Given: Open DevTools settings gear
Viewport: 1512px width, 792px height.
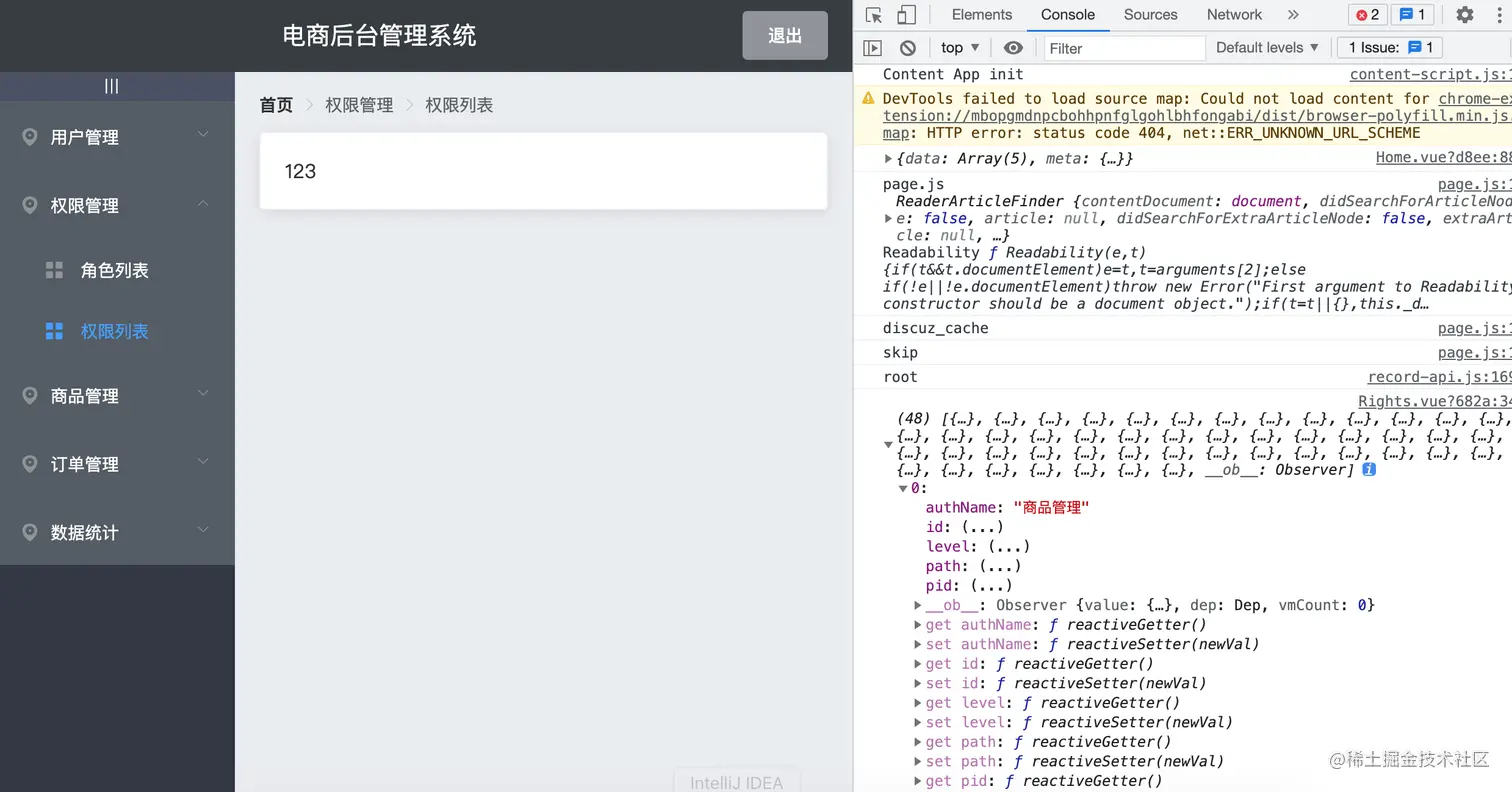Looking at the screenshot, I should pos(1465,15).
